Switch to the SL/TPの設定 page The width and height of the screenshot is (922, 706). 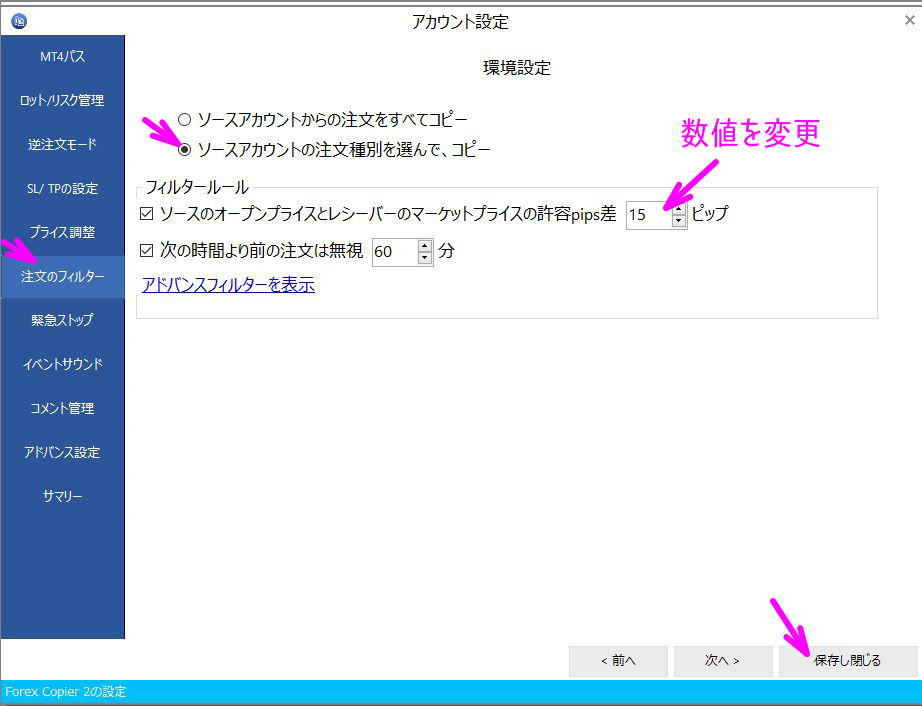[x=62, y=188]
